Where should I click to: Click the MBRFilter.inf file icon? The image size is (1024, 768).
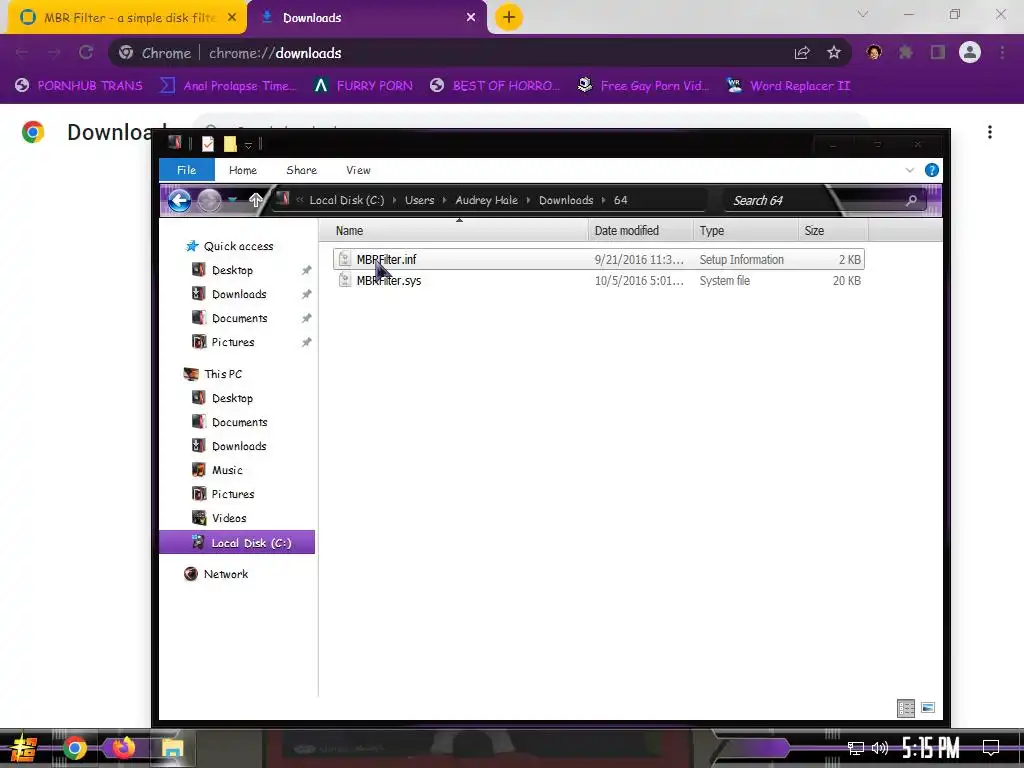345,259
